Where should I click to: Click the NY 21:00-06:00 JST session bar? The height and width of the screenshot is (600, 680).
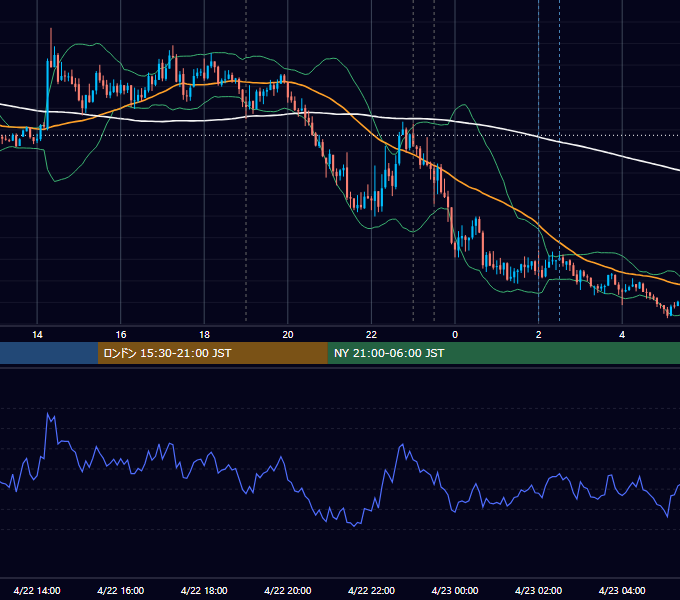pos(503,353)
